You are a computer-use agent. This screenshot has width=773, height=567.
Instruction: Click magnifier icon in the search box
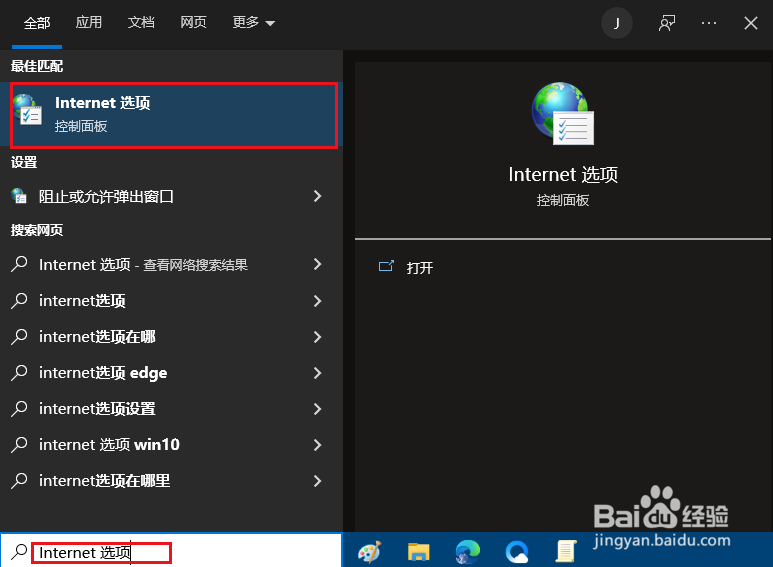19,552
